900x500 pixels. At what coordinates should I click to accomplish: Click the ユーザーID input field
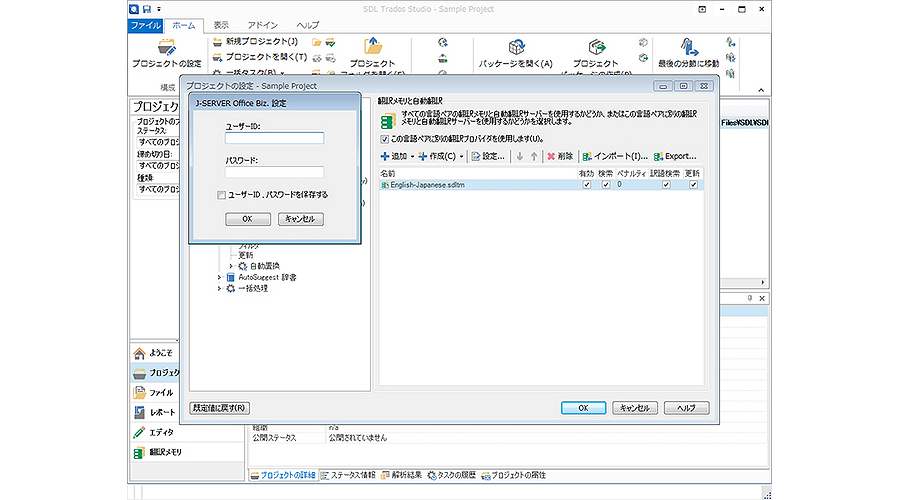click(x=274, y=138)
